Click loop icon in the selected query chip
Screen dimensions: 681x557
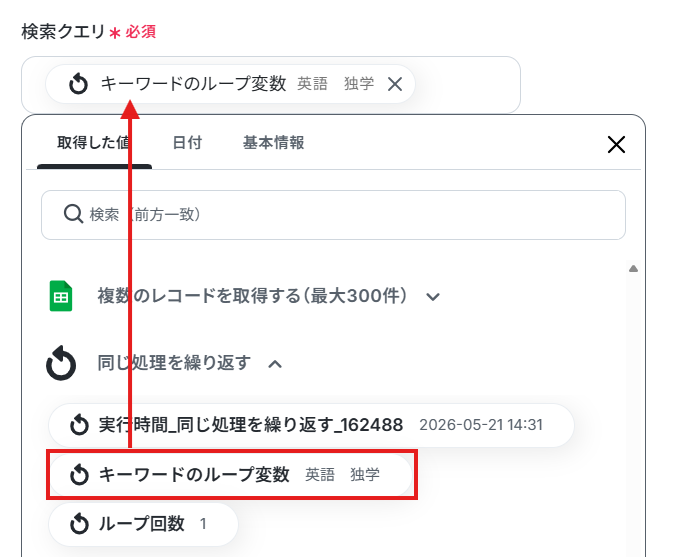pos(78,84)
